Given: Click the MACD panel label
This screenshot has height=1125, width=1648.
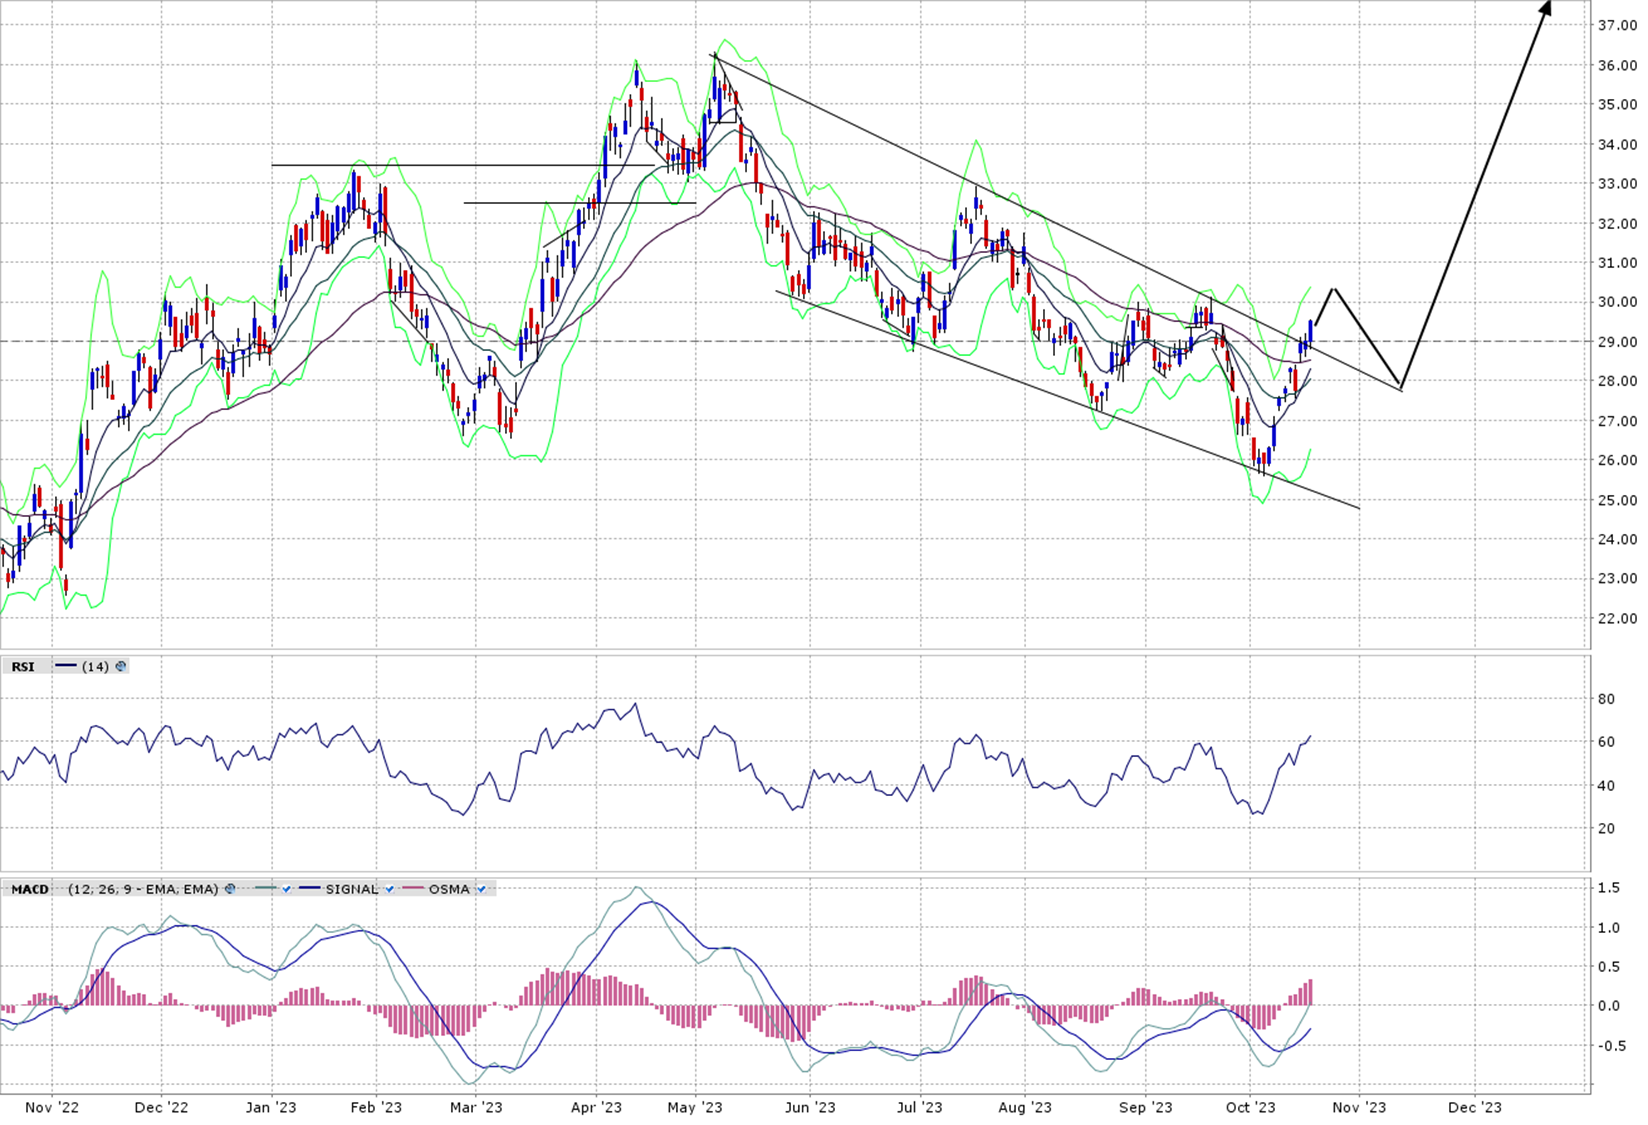Looking at the screenshot, I should tap(30, 888).
